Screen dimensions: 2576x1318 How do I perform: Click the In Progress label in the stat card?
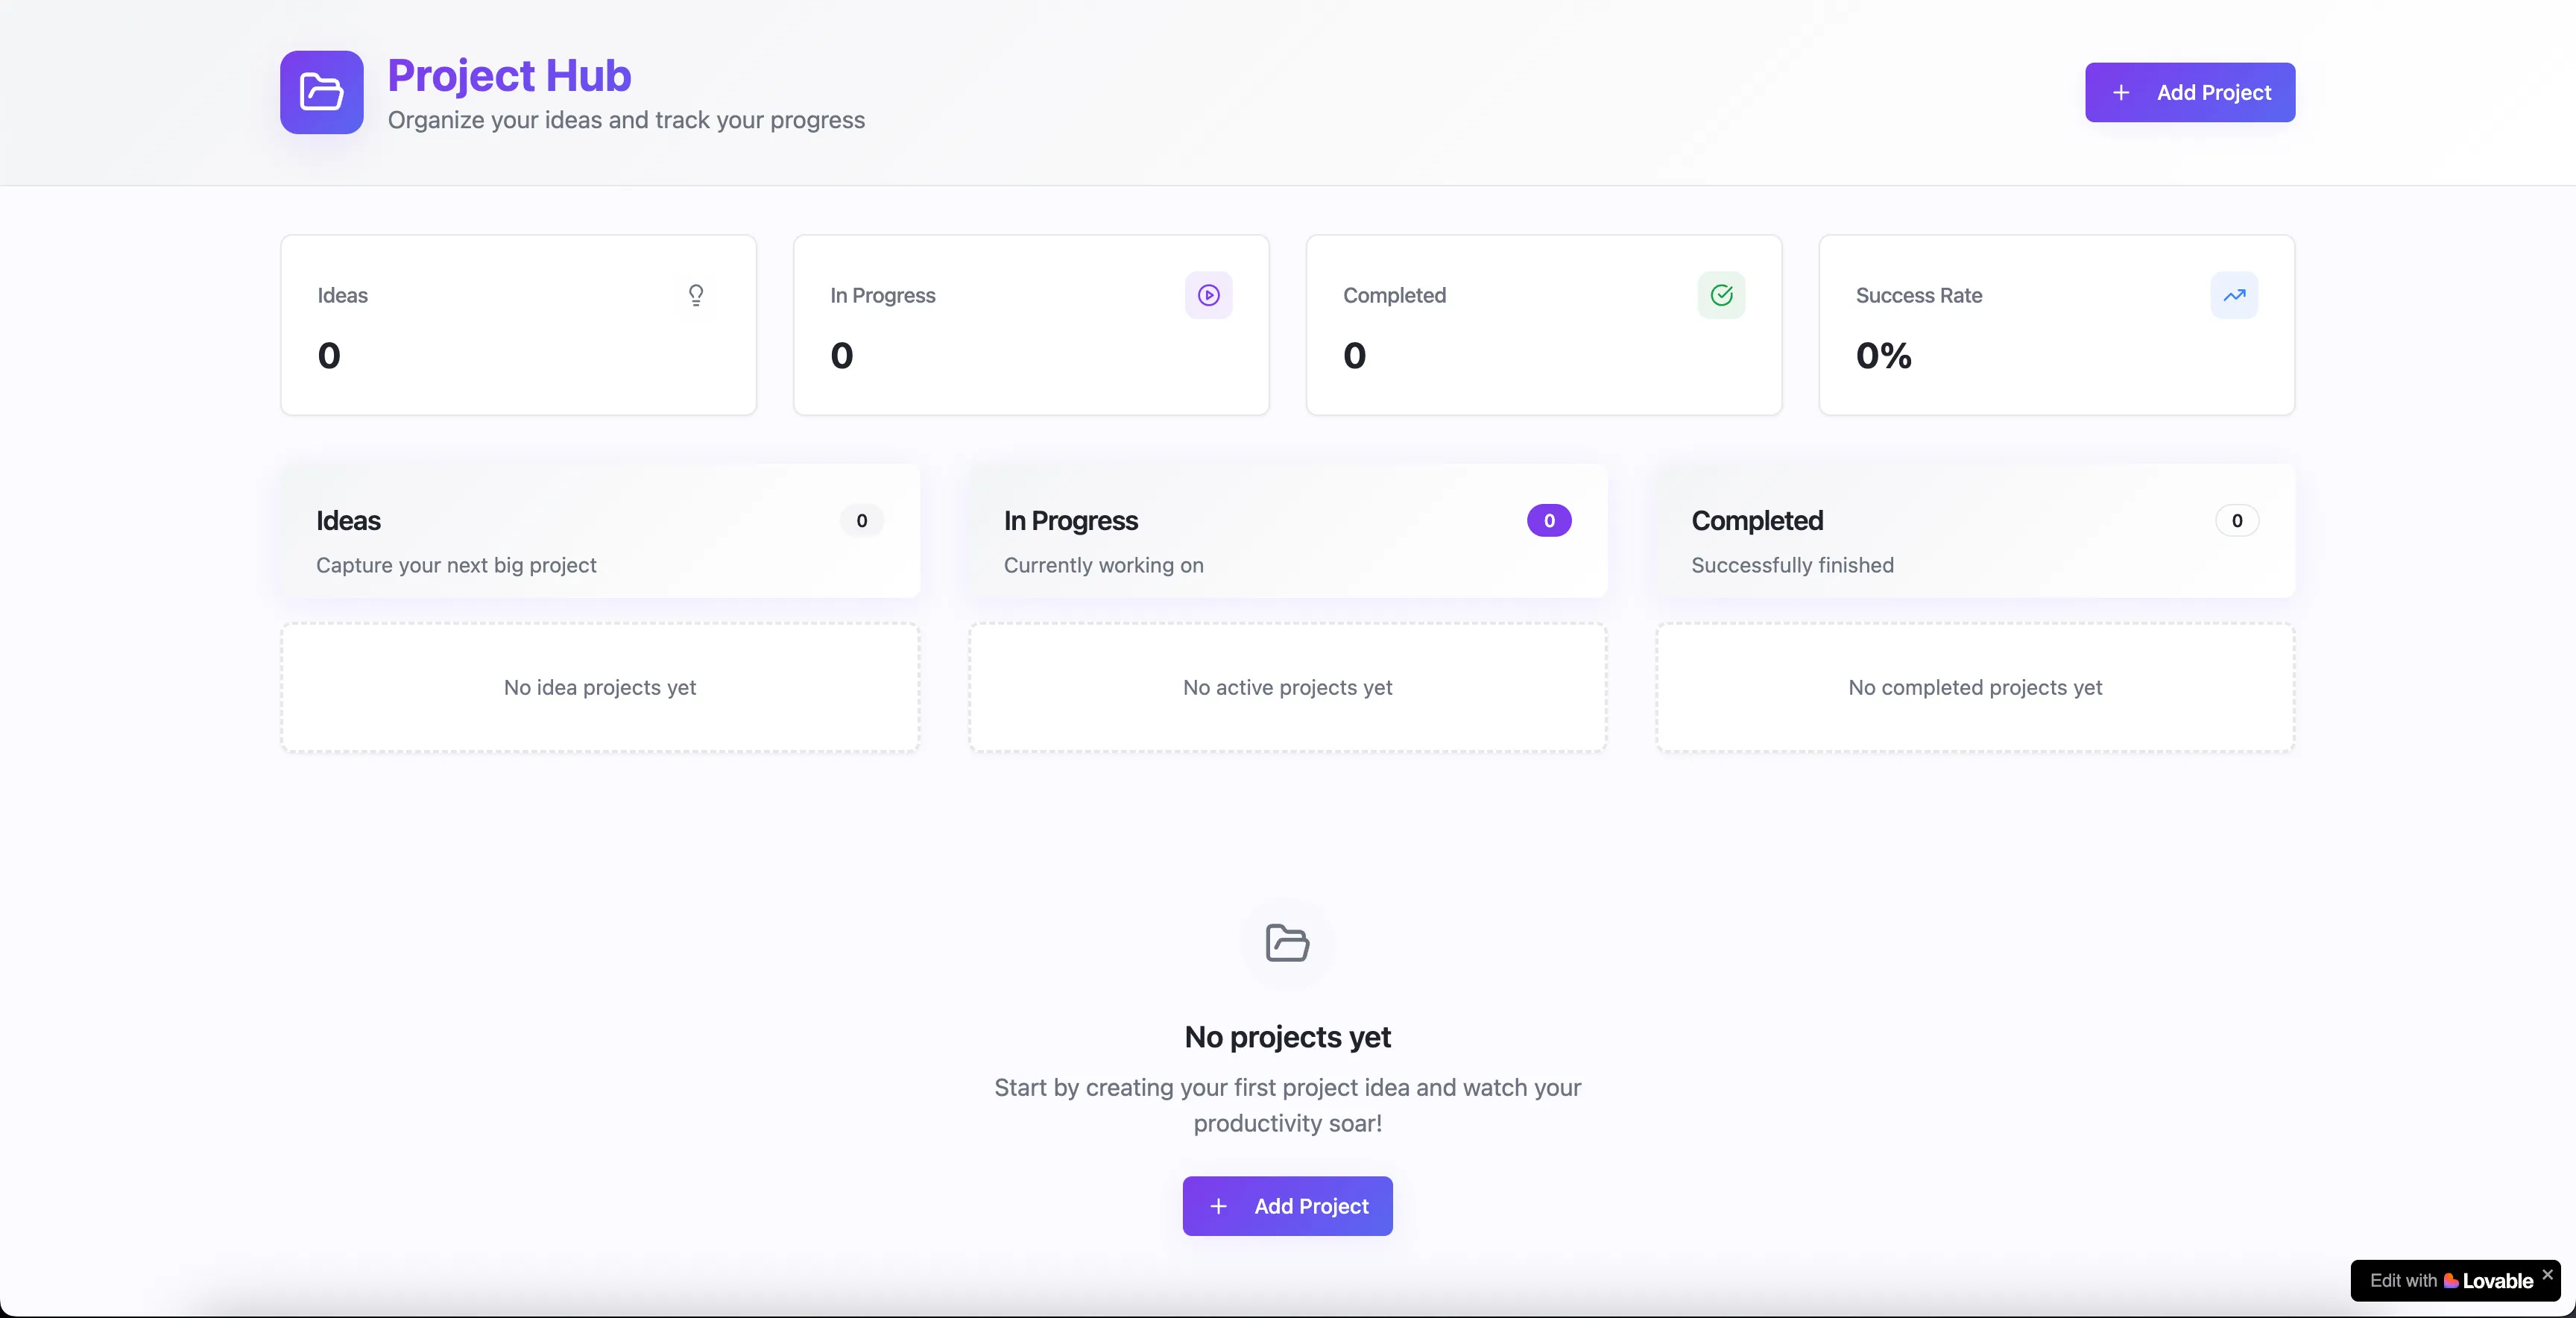pos(883,296)
